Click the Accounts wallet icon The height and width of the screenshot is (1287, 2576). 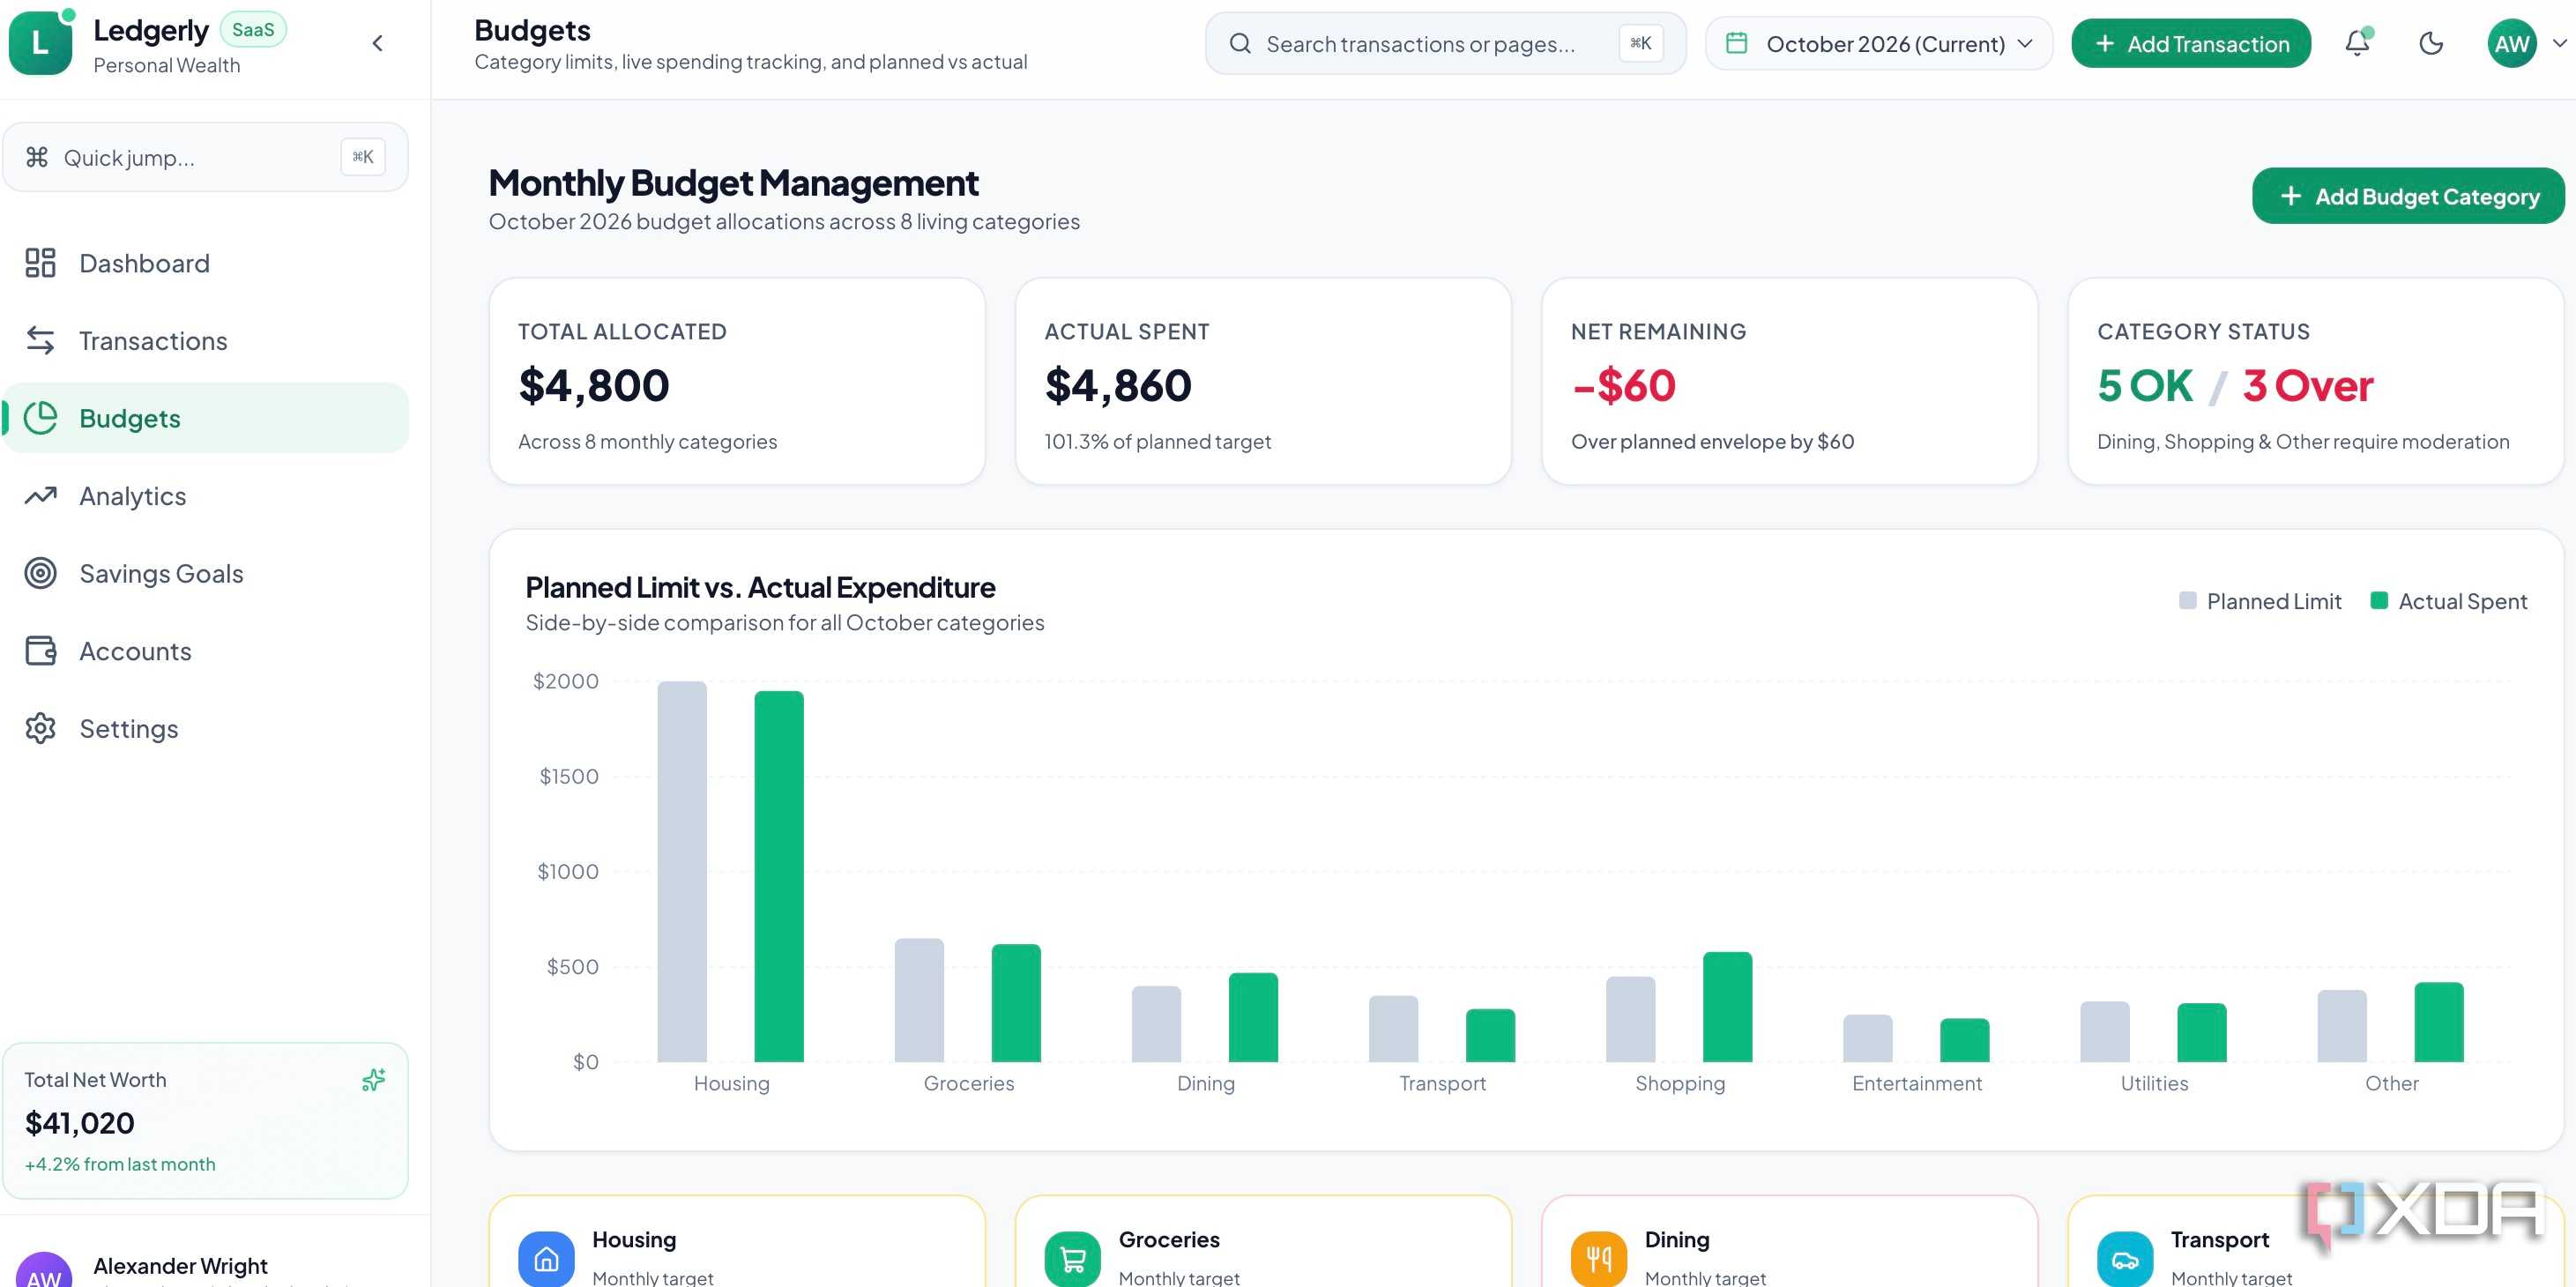coord(40,651)
